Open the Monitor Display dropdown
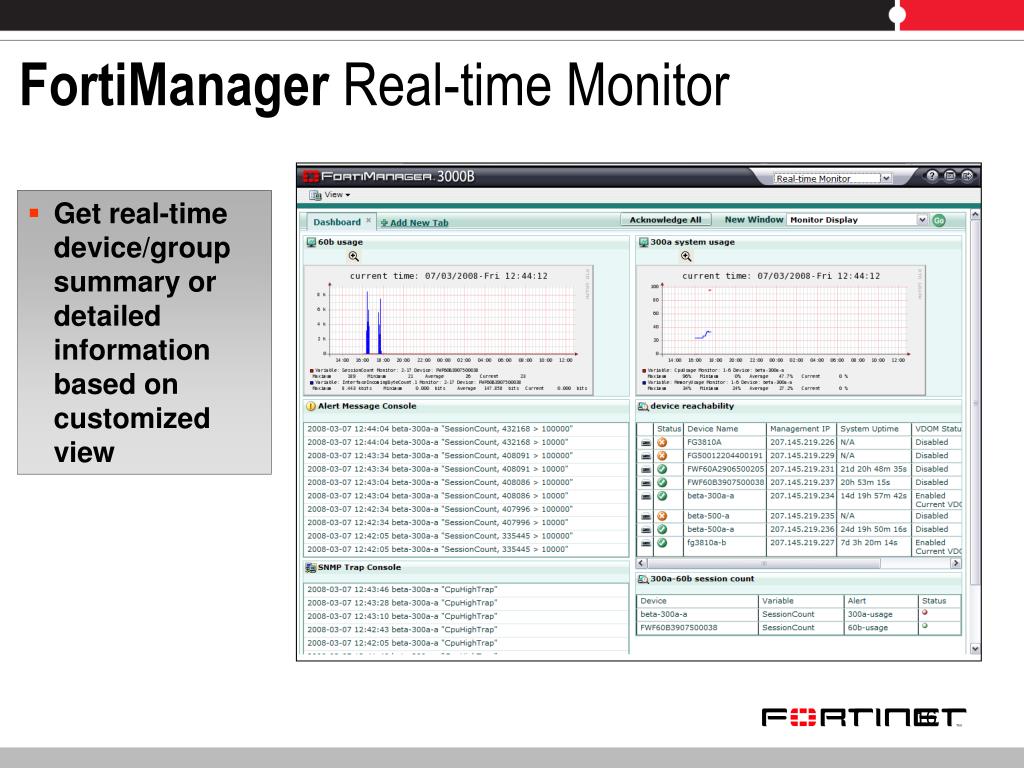This screenshot has height=768, width=1024. click(x=922, y=220)
